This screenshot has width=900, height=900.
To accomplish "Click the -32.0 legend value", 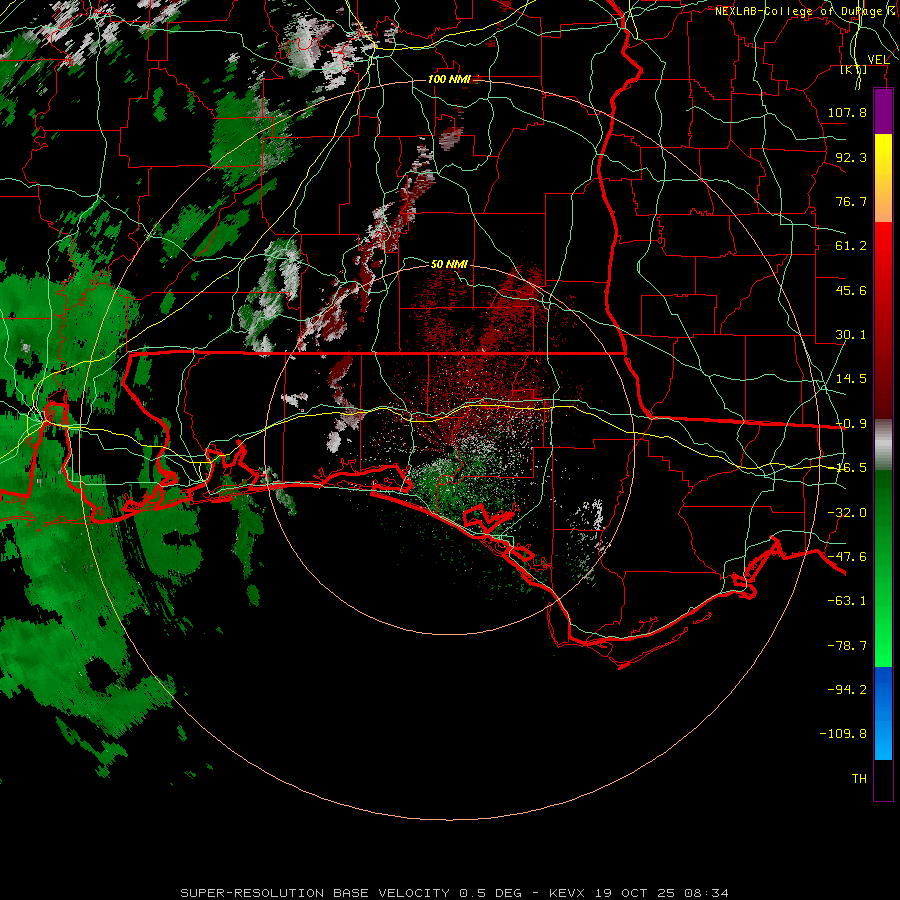I will (847, 513).
